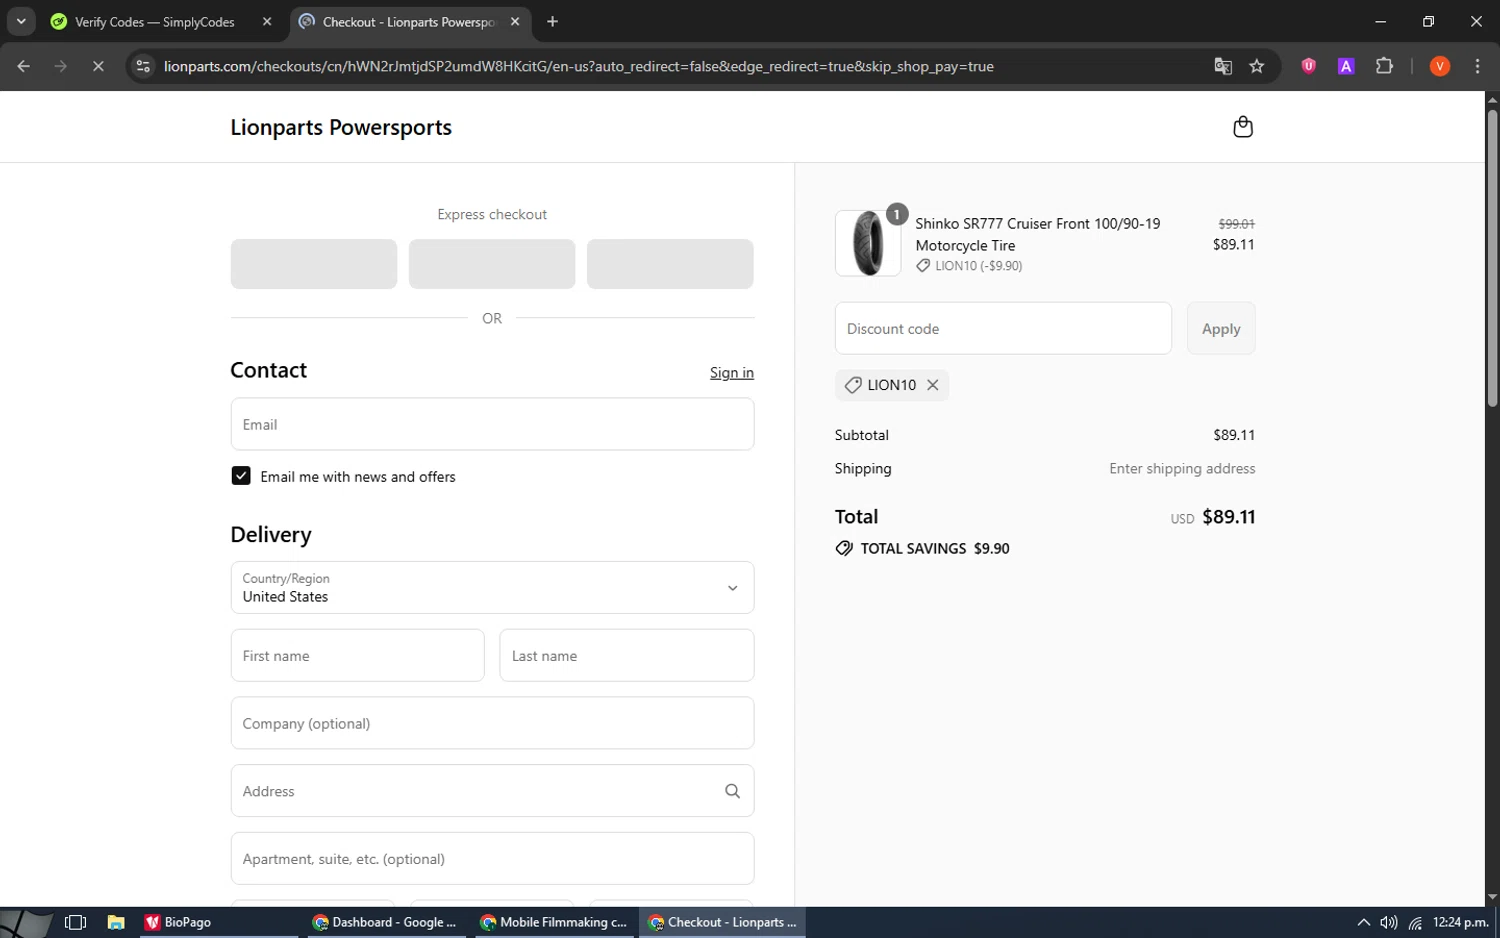This screenshot has width=1500, height=938.
Task: Click the Sign in link
Action: click(732, 373)
